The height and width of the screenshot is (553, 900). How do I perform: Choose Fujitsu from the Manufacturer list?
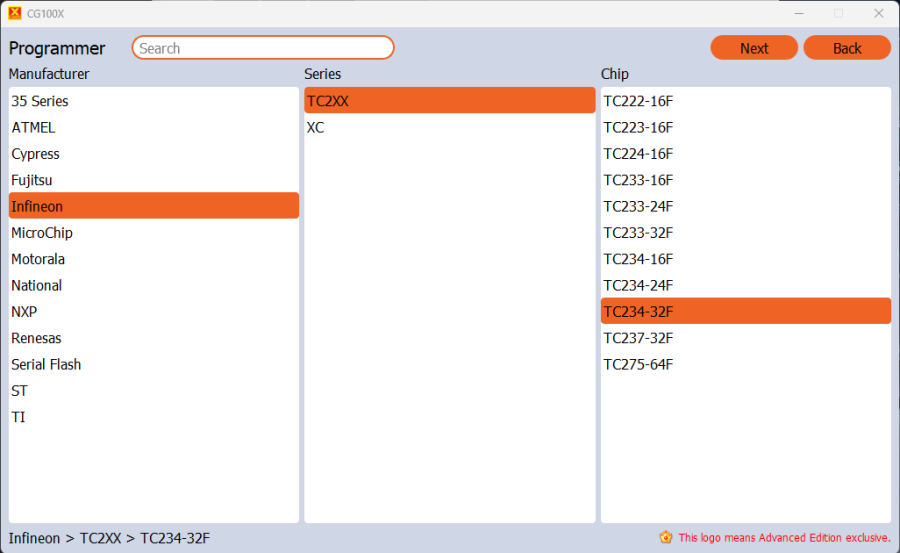point(32,180)
